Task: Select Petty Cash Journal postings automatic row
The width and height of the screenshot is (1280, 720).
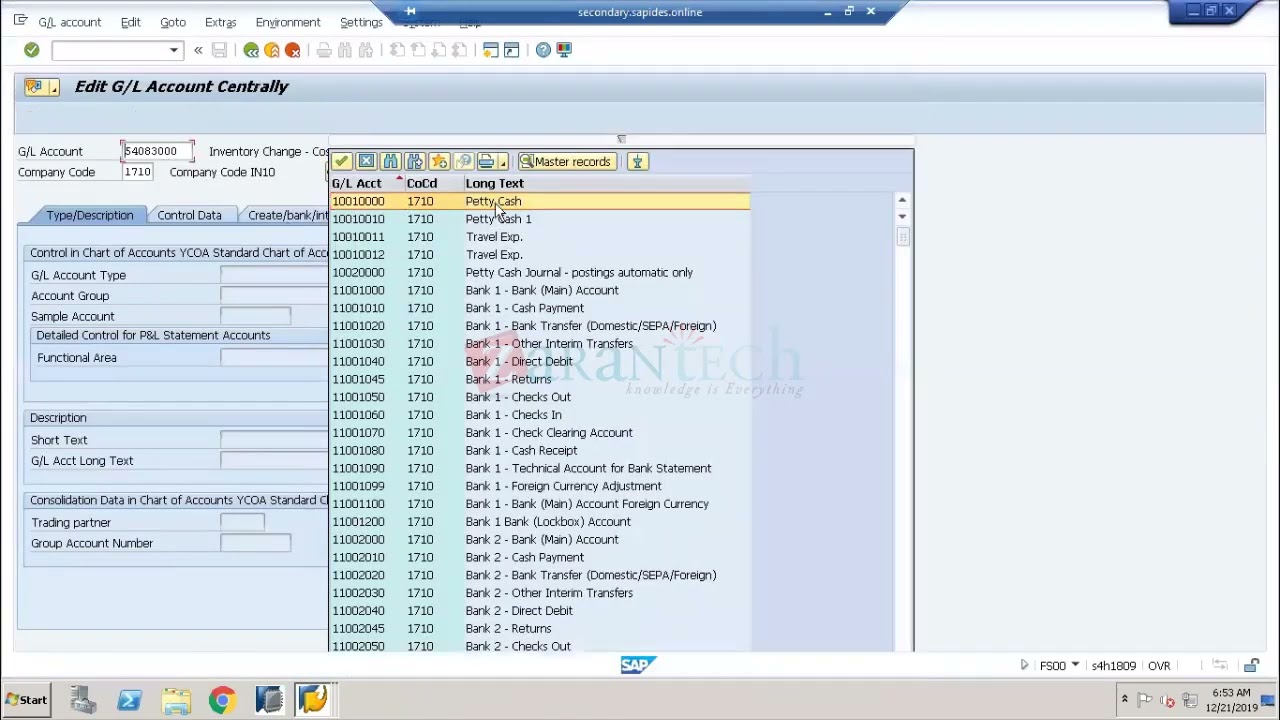Action: click(x=540, y=272)
